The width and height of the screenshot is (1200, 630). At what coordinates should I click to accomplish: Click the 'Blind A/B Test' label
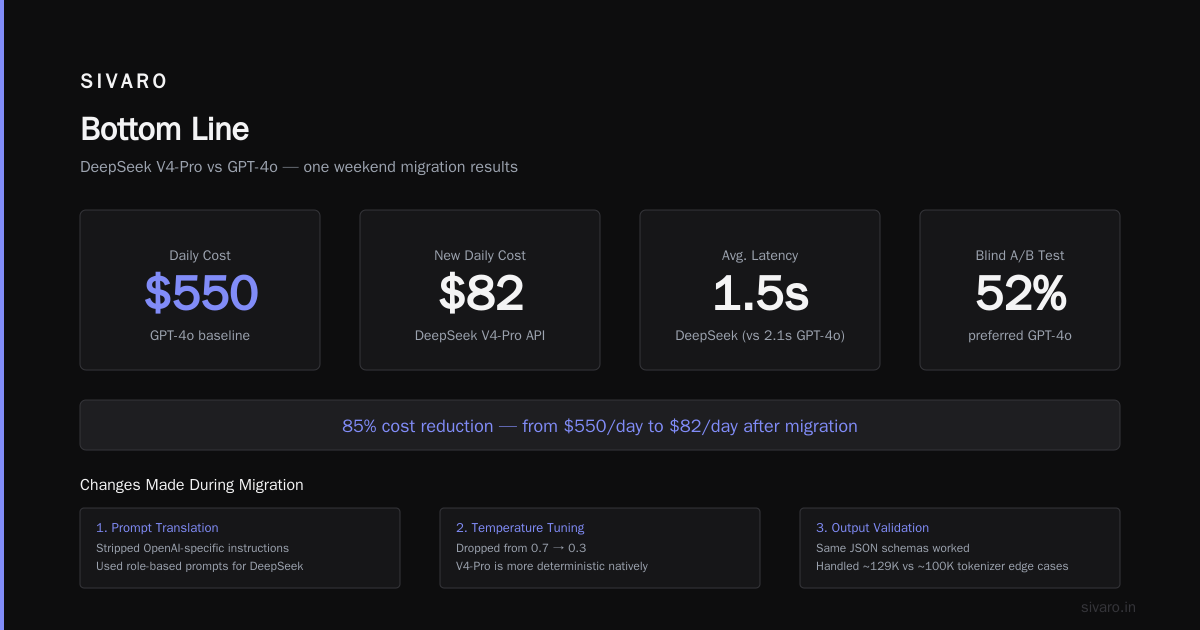click(1020, 255)
